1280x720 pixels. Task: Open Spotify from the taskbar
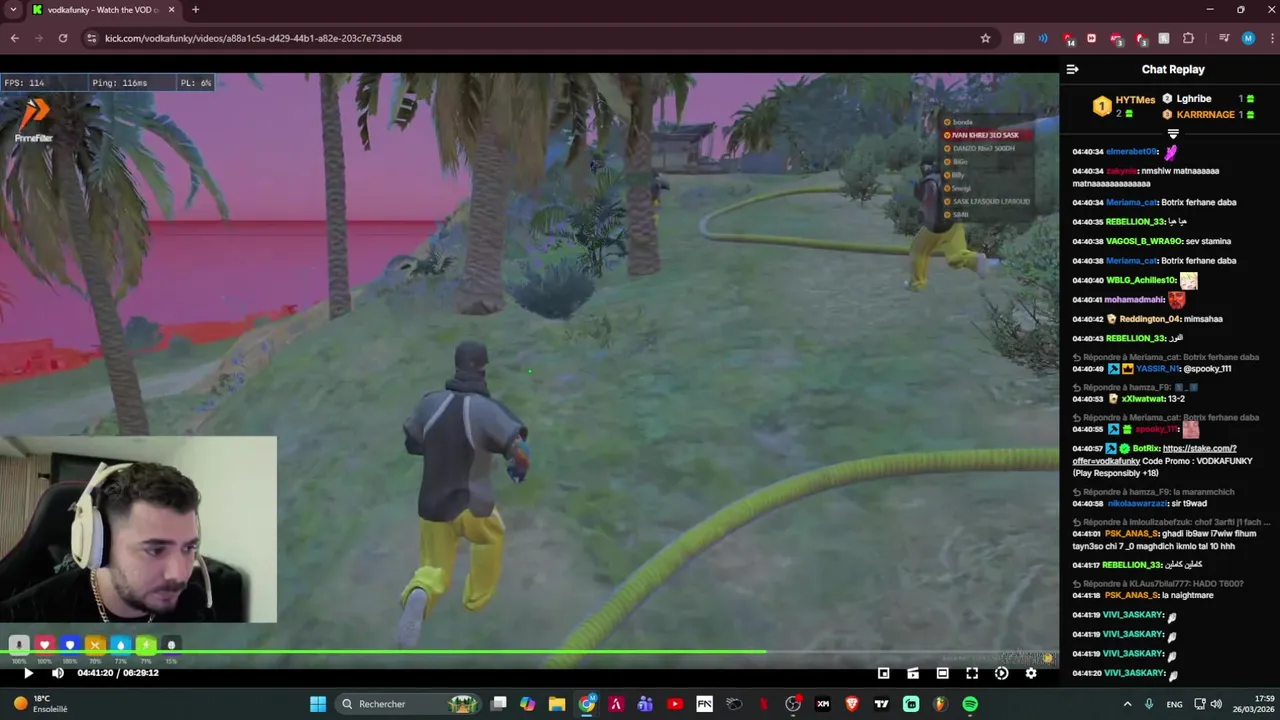click(970, 704)
